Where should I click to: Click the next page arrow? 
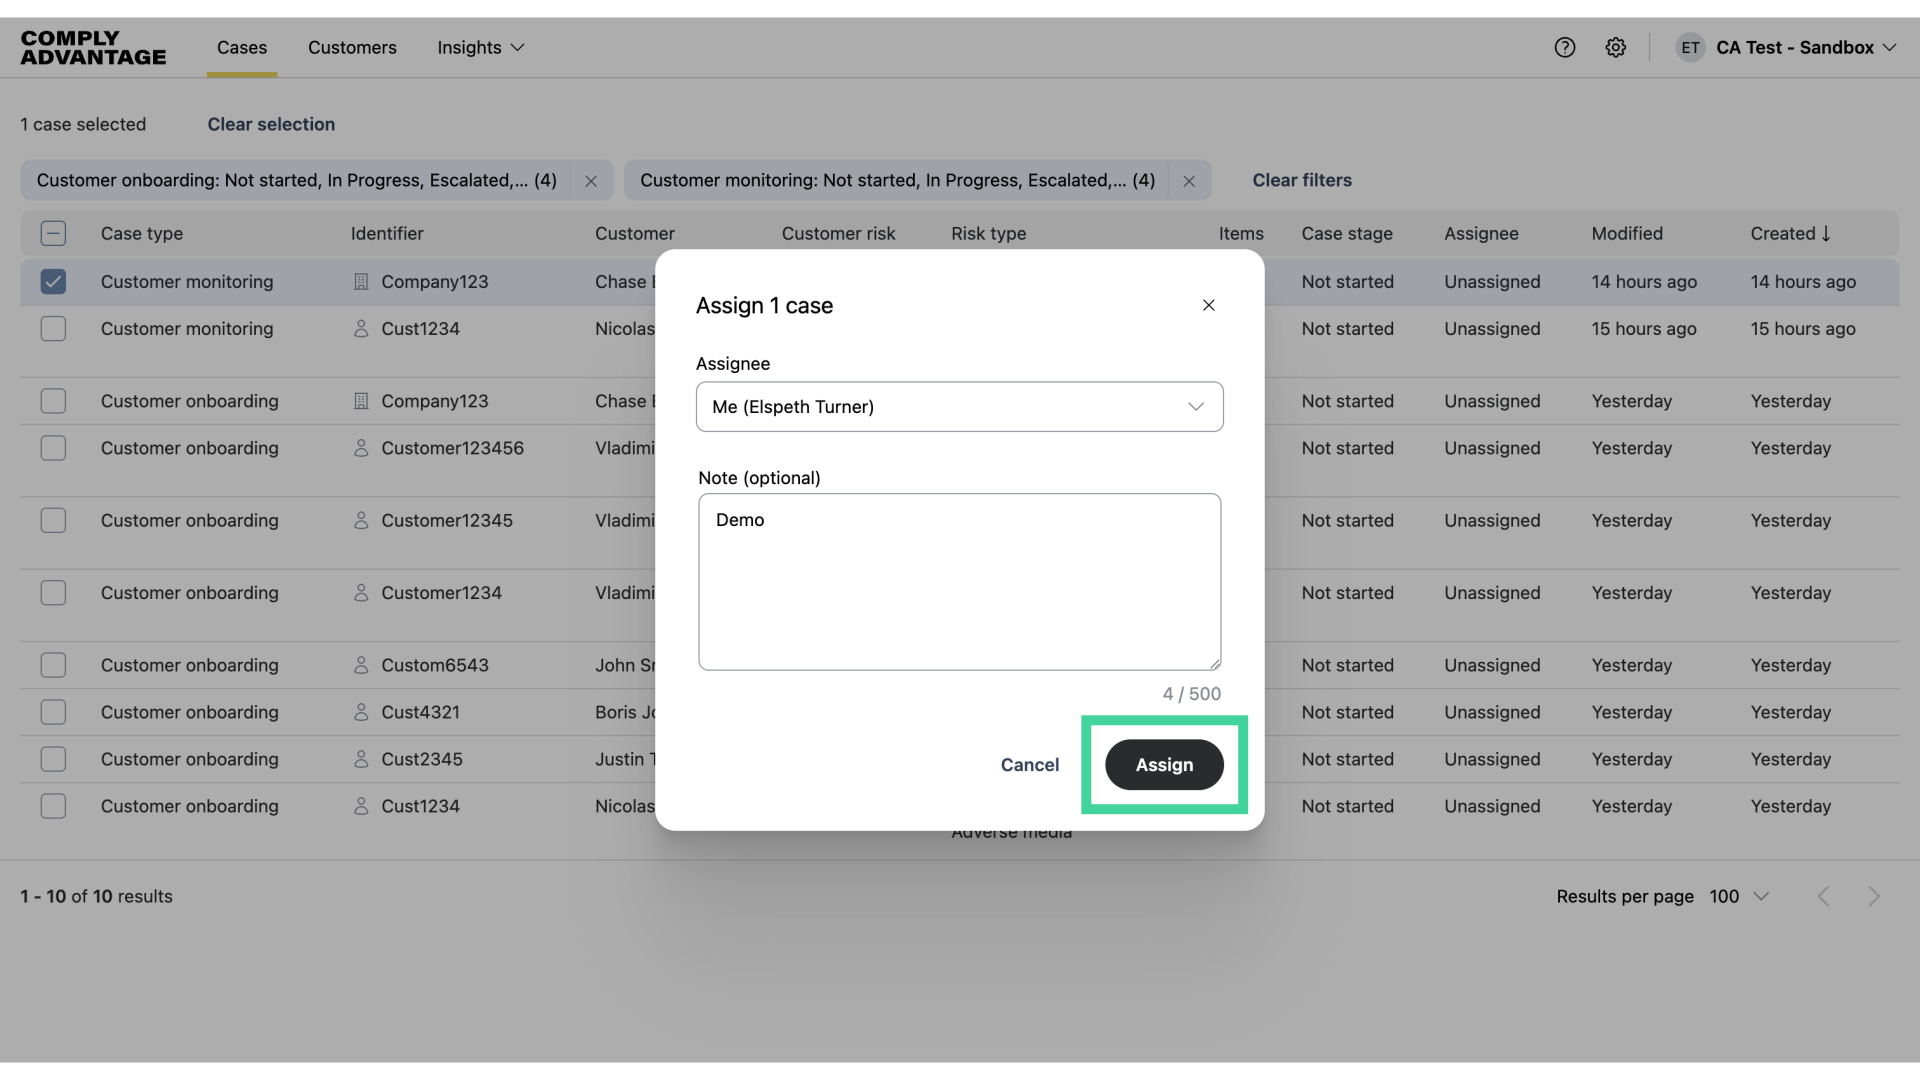click(x=1874, y=896)
